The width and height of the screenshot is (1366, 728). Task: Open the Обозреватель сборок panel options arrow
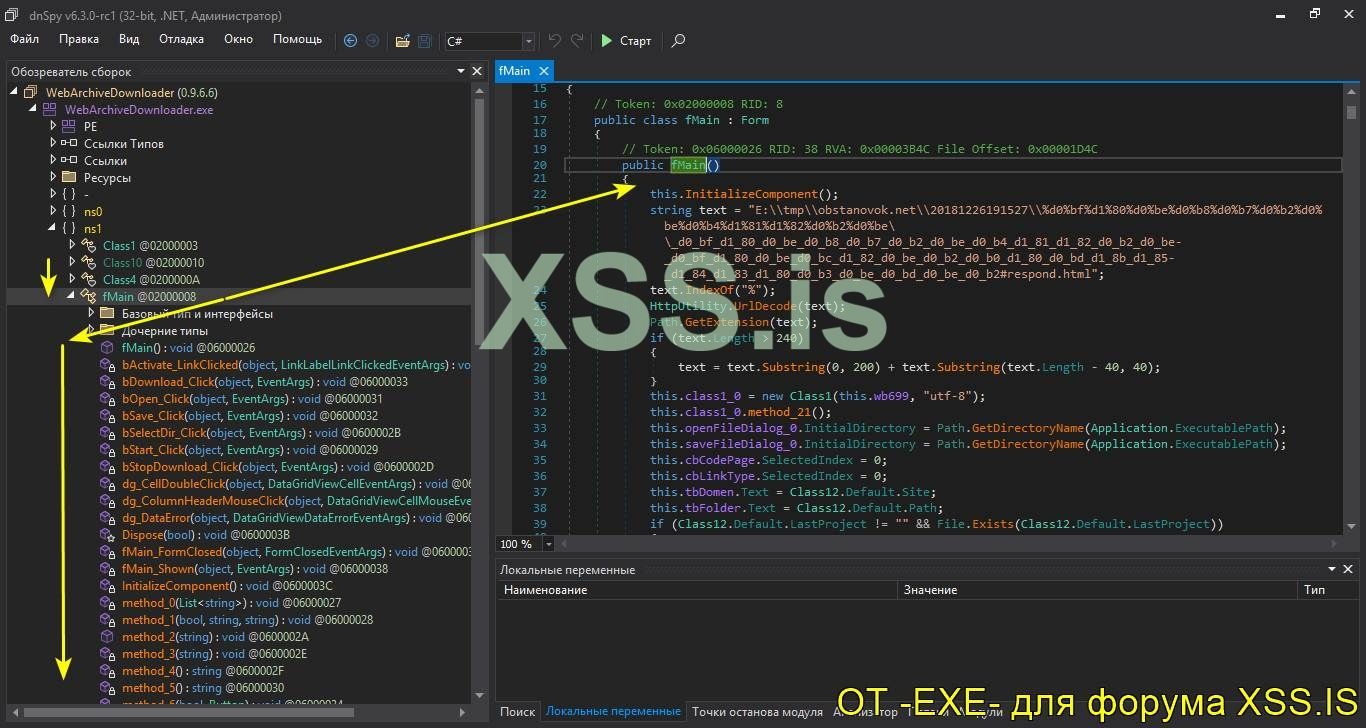point(461,71)
